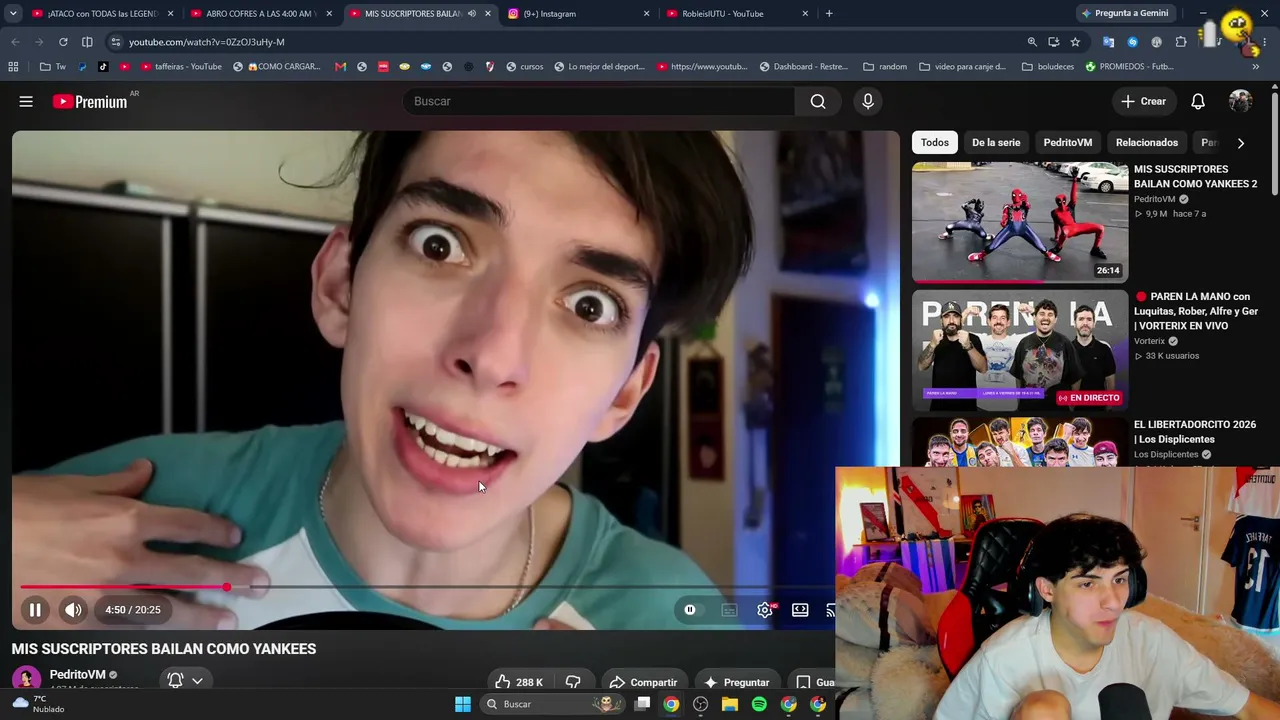Open the YouTube account avatar menu
This screenshot has height=720, width=1280.
click(1240, 101)
